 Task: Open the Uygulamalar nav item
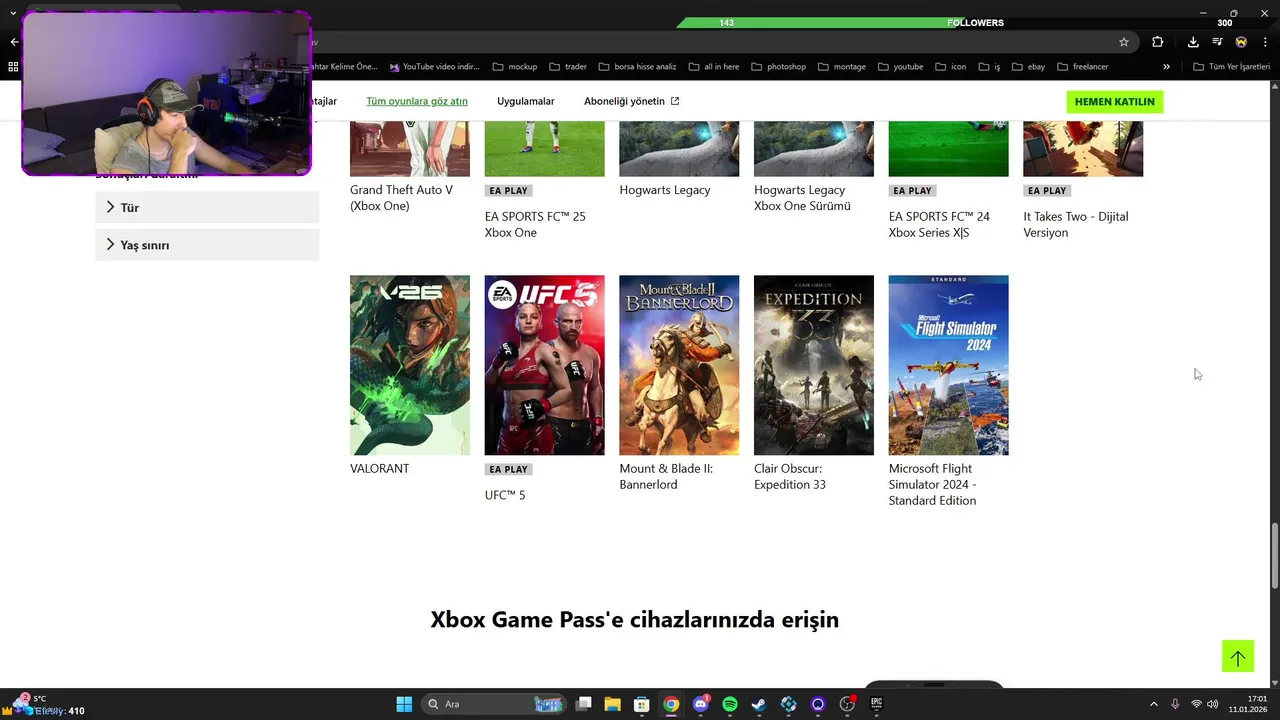pyautogui.click(x=526, y=101)
